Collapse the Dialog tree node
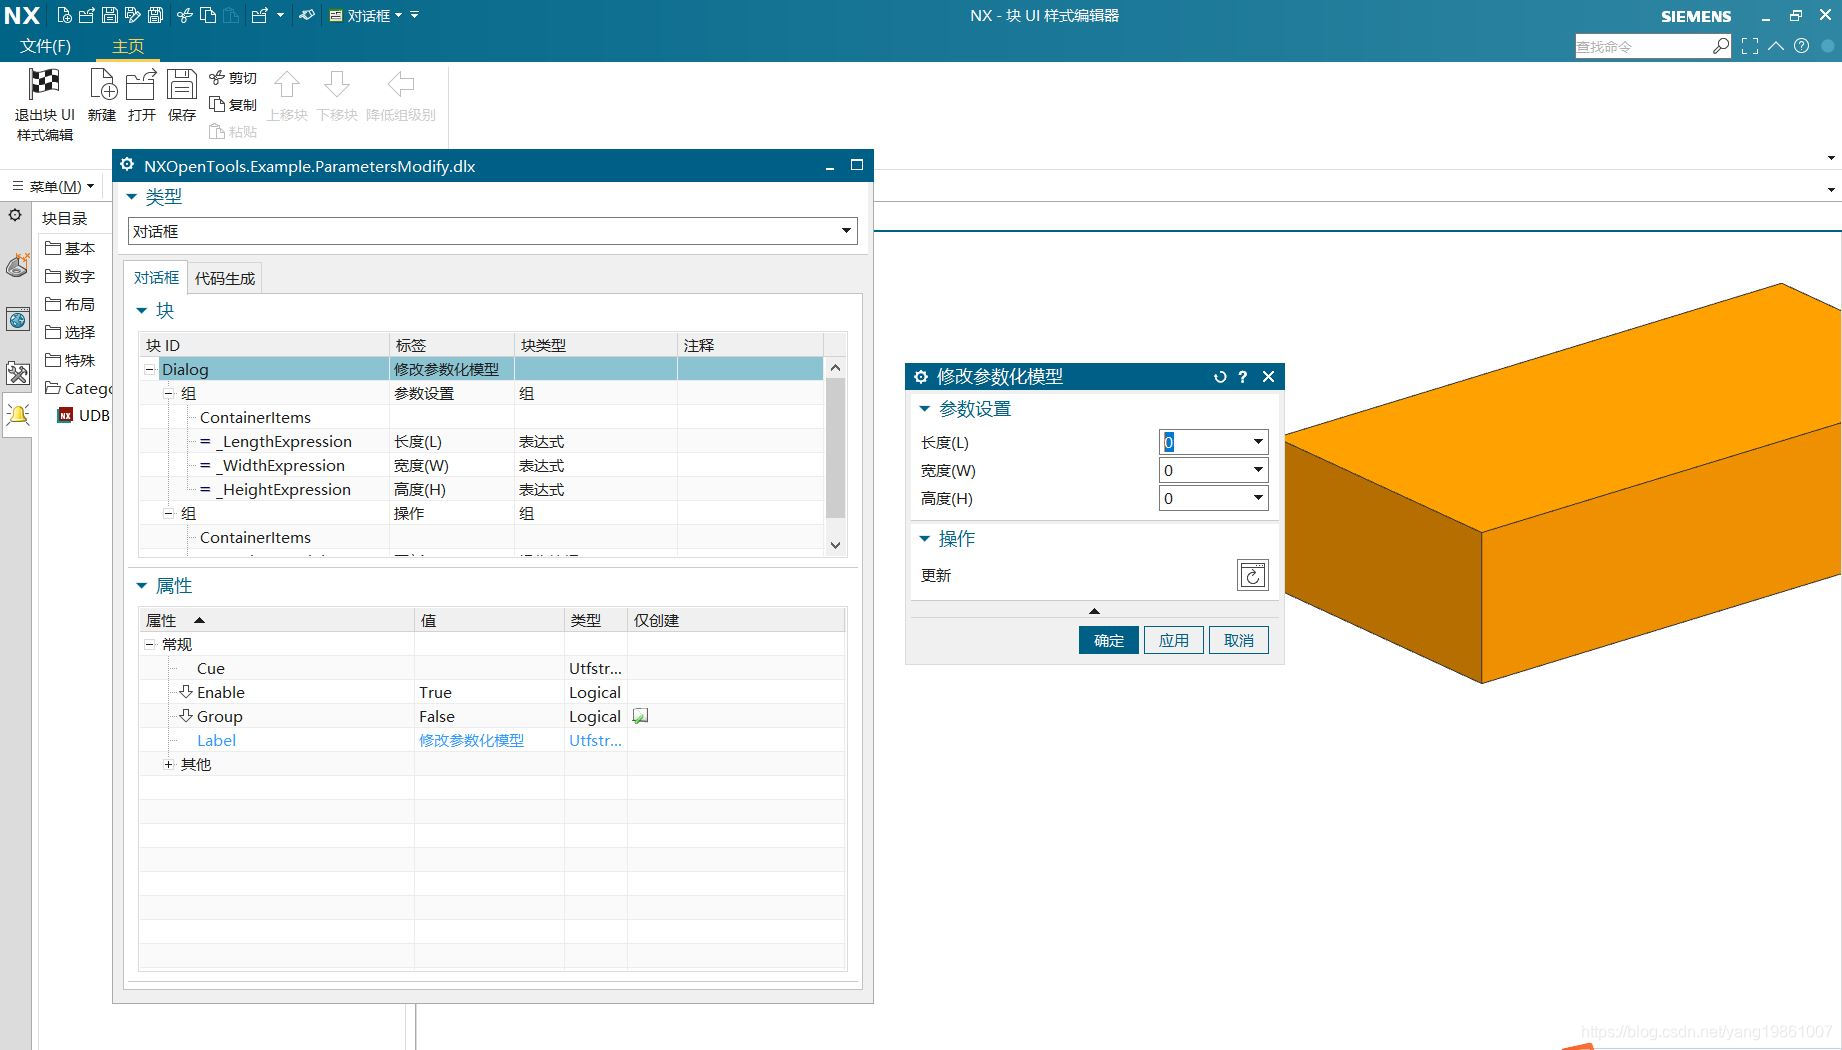This screenshot has width=1842, height=1050. [x=150, y=369]
